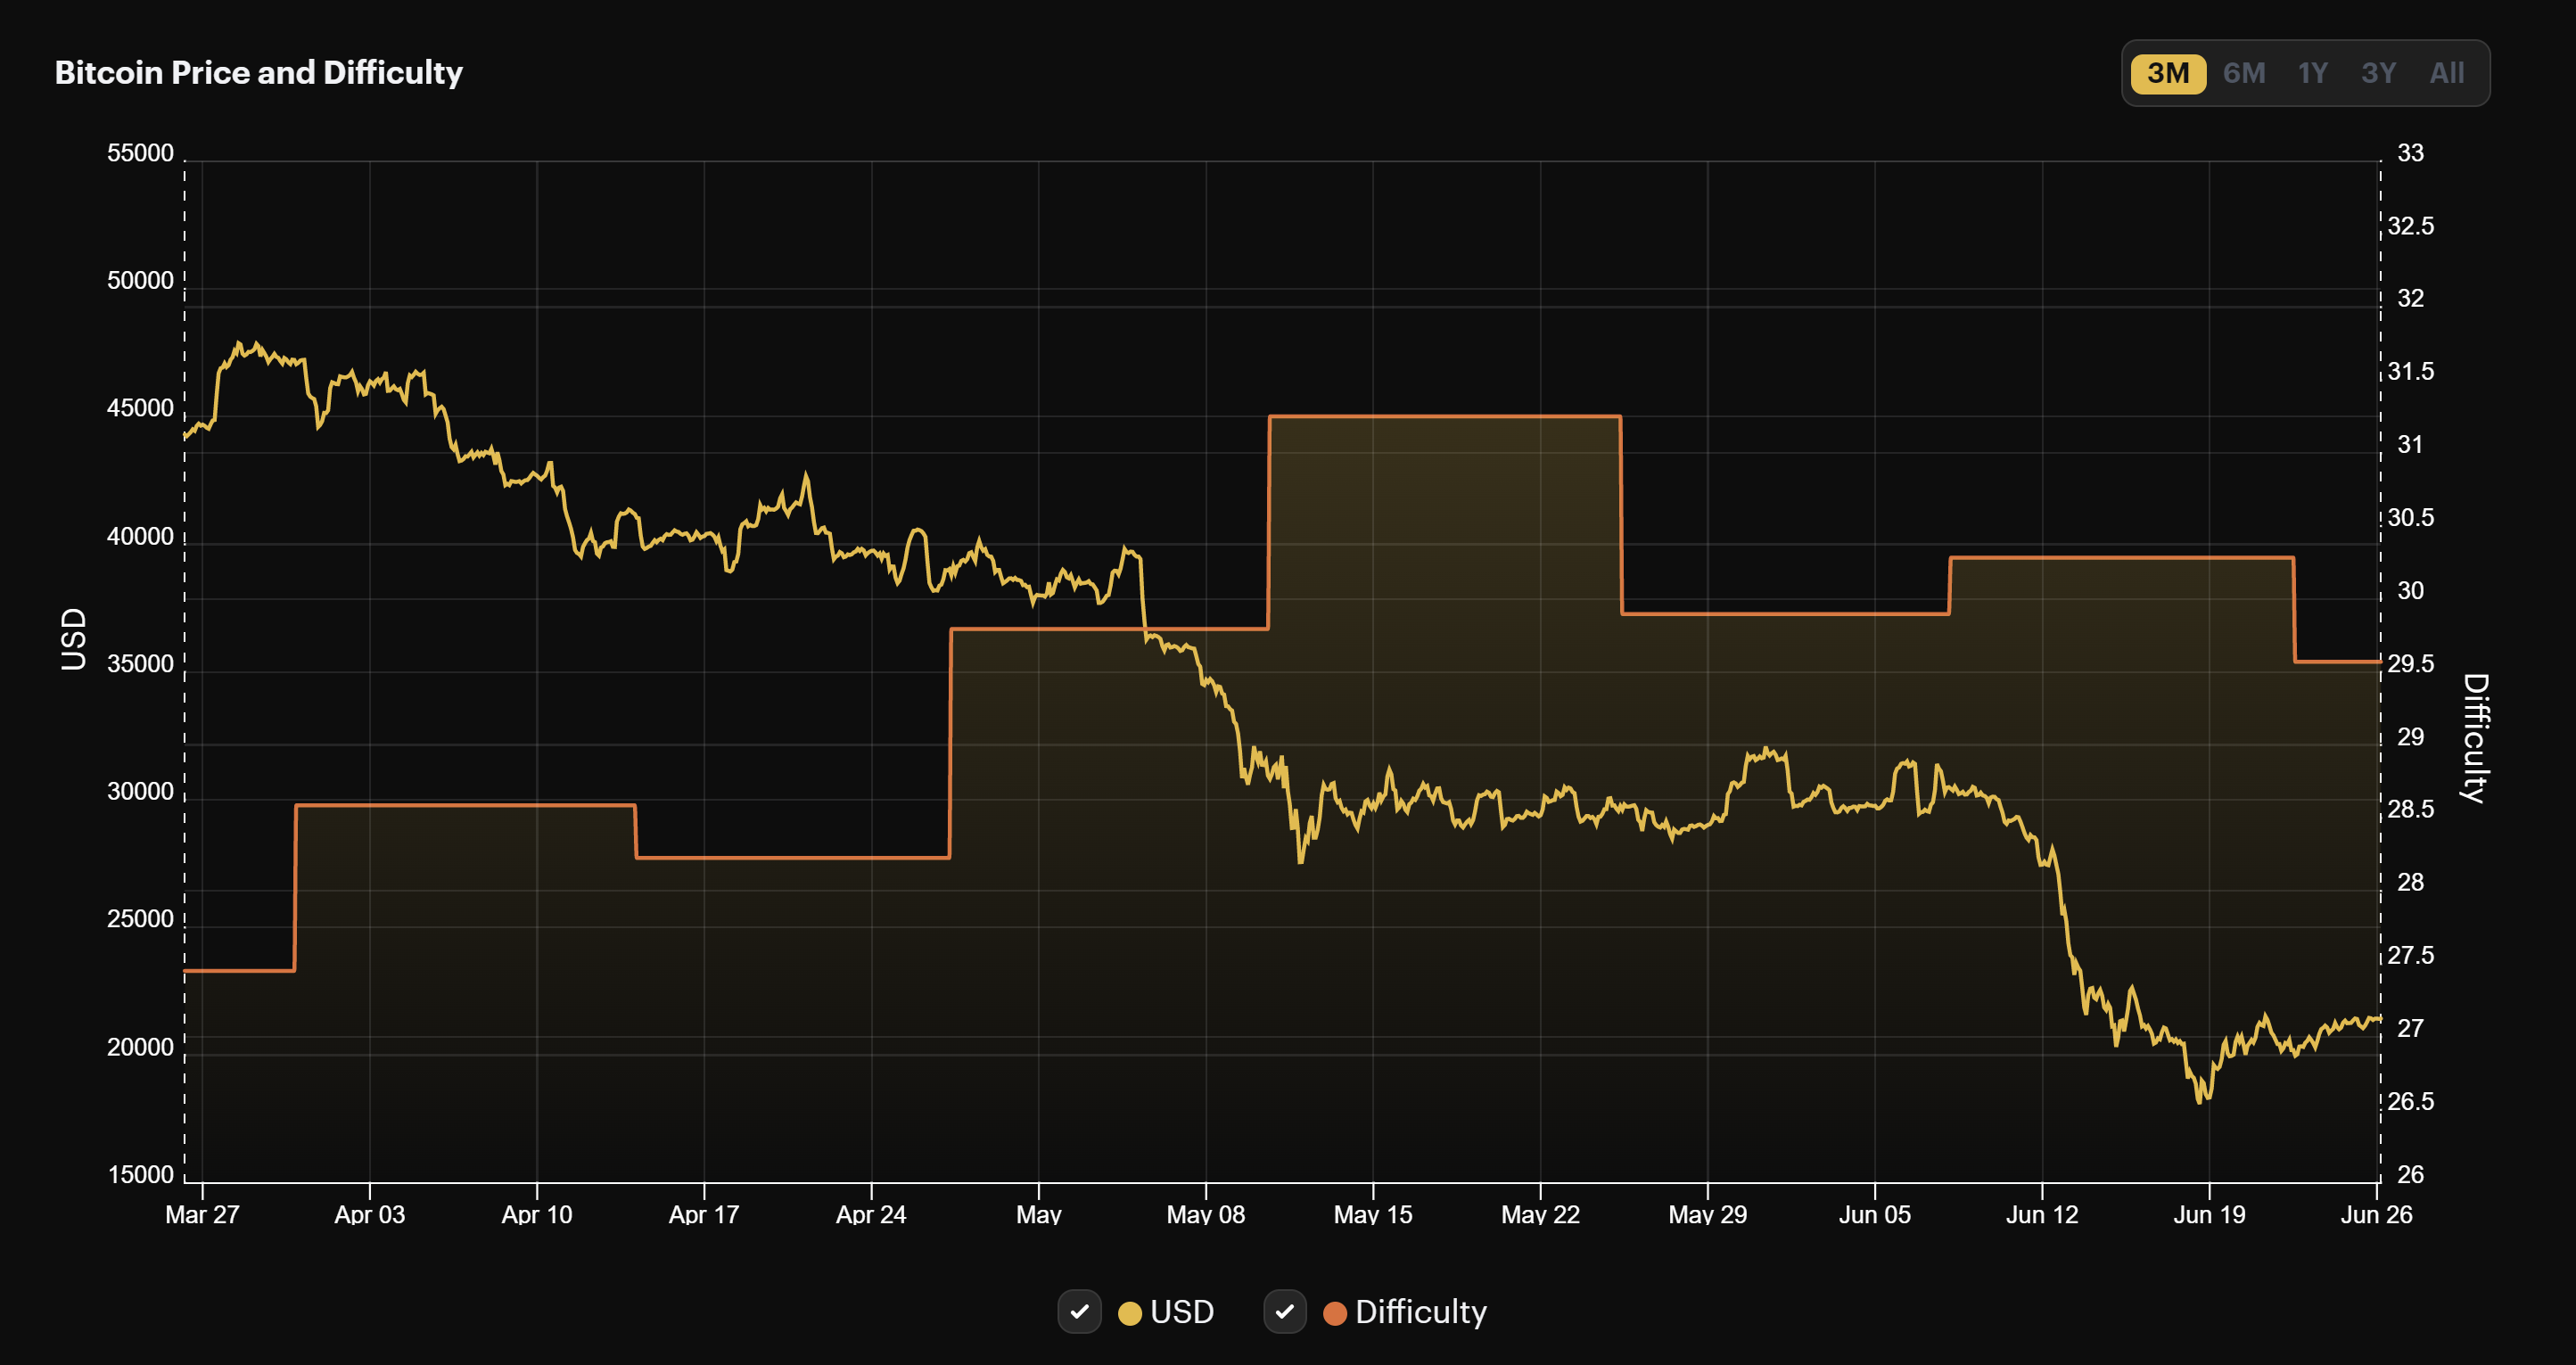2576x1365 pixels.
Task: Select the 3M time range tab
Action: 2167,73
